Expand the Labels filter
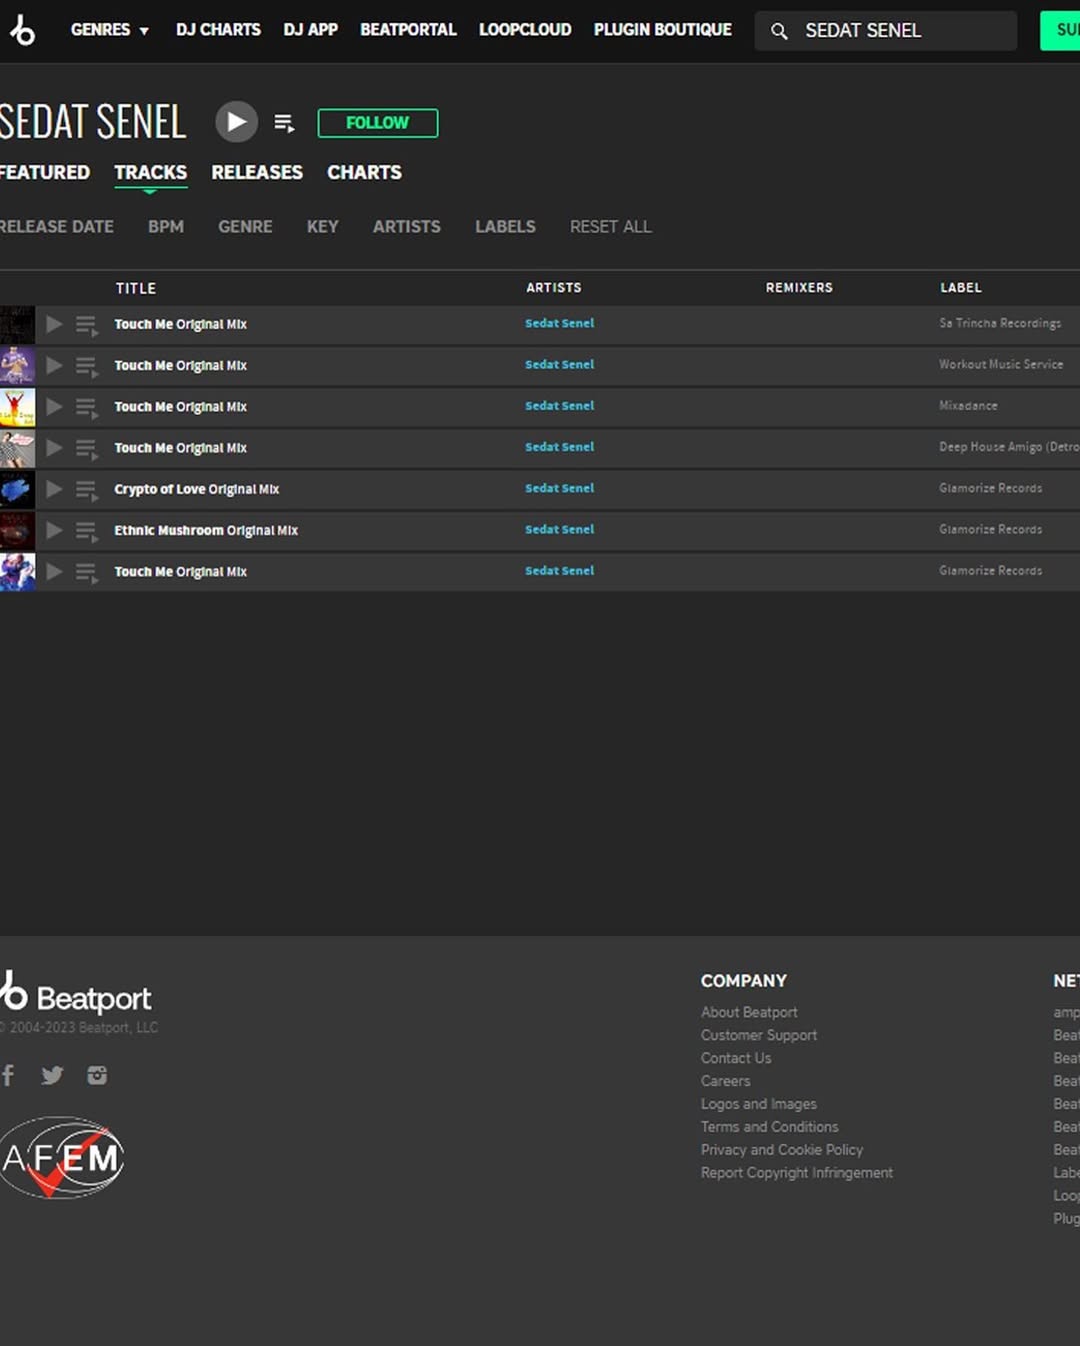The image size is (1080, 1346). (505, 227)
